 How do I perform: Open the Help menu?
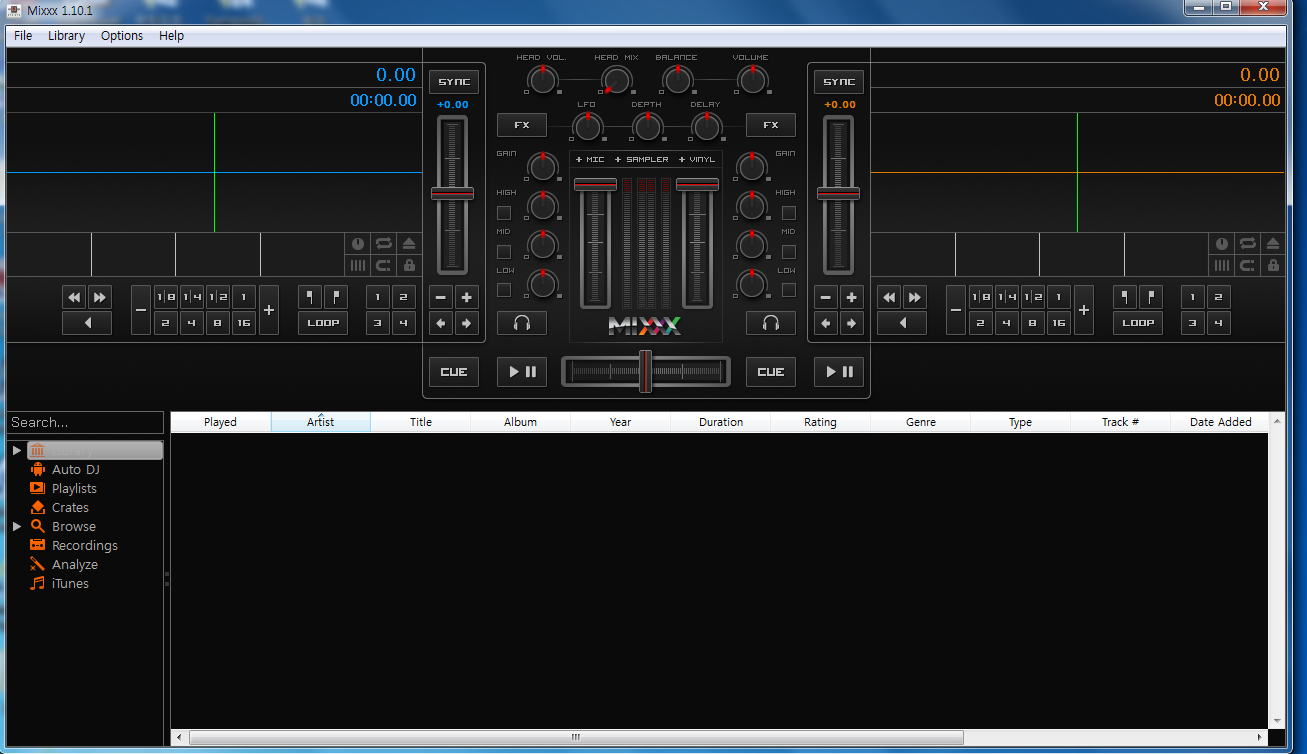171,36
